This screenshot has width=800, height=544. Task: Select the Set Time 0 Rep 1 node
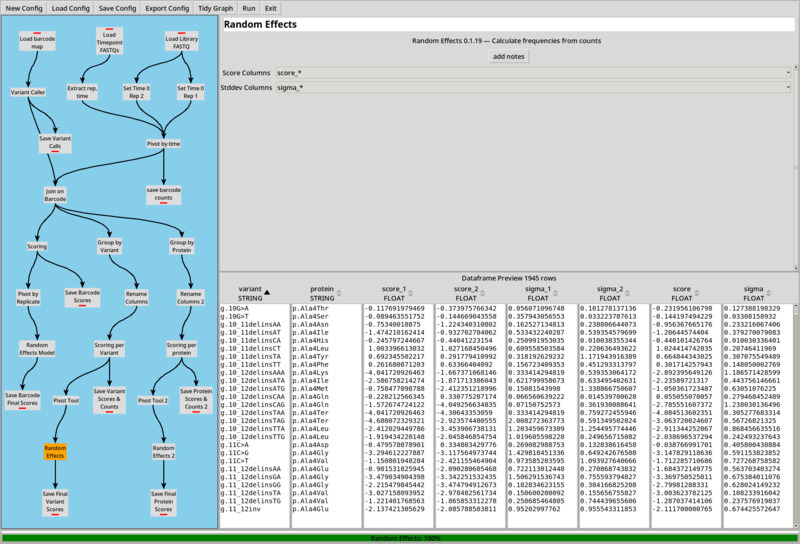click(190, 92)
